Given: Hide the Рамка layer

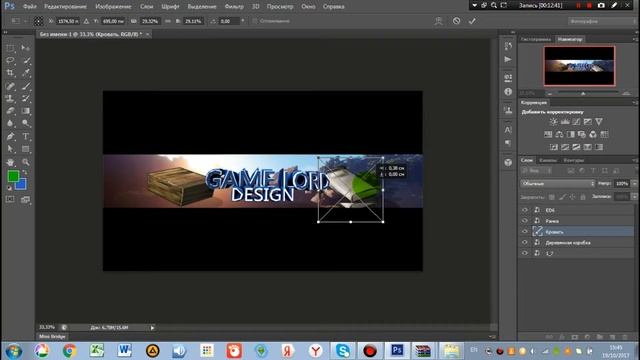Looking at the screenshot, I should click(525, 221).
